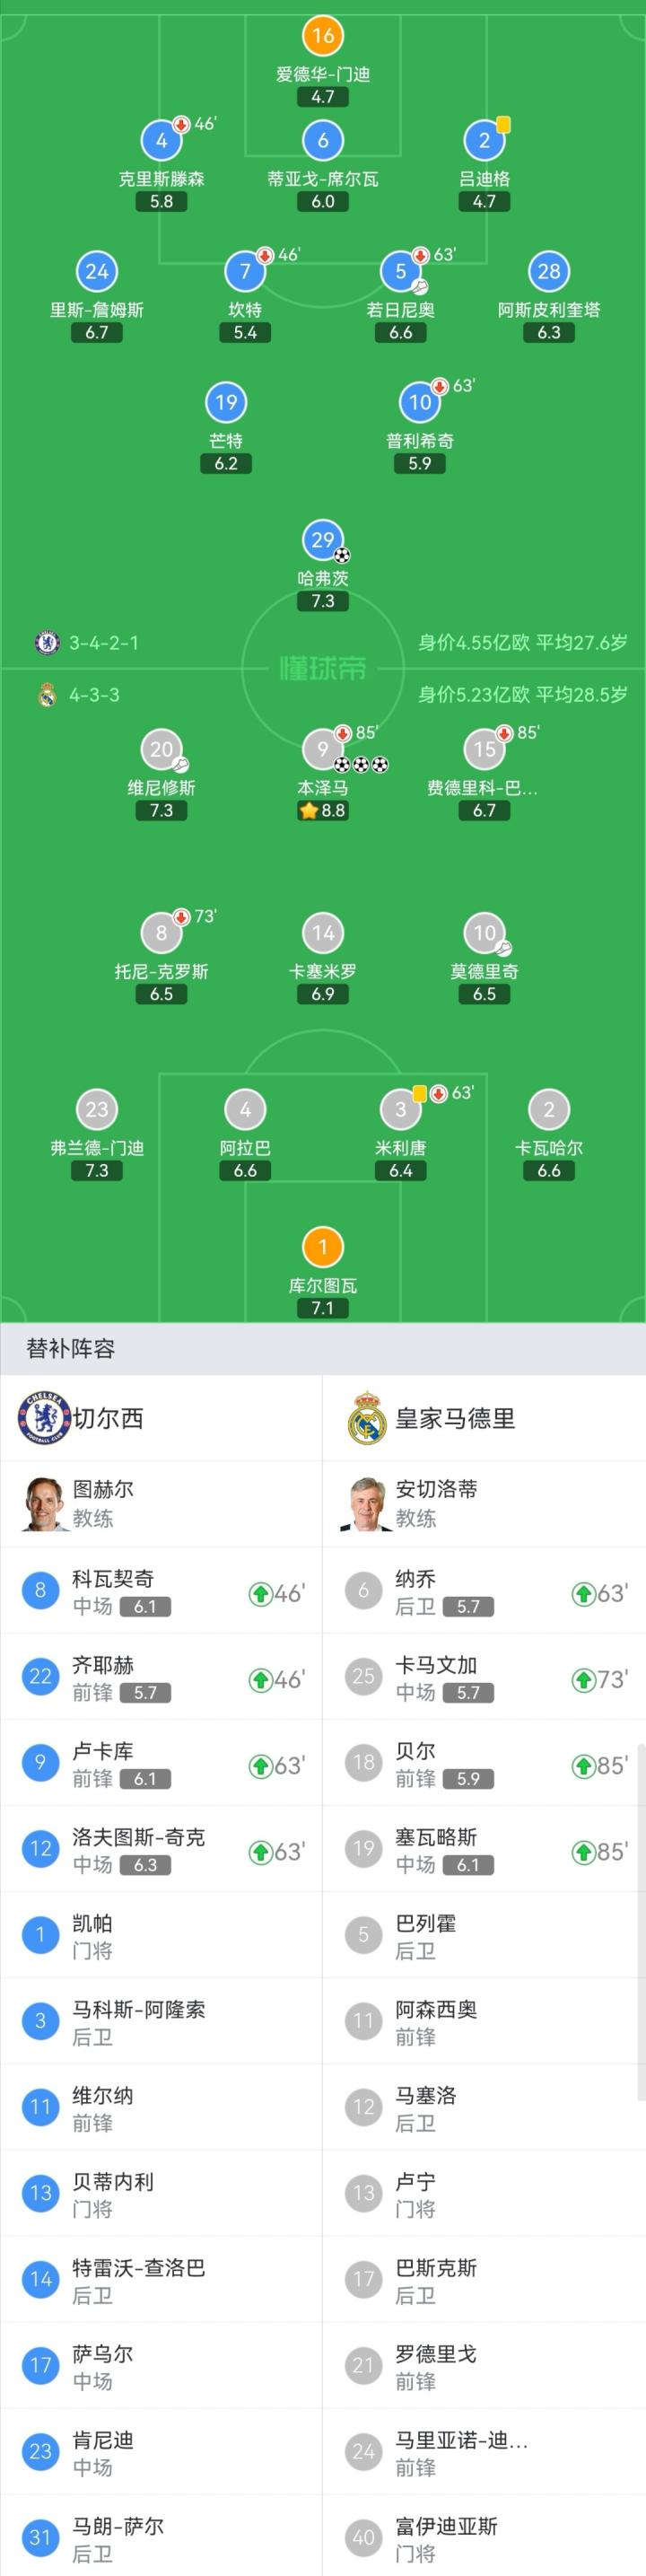The height and width of the screenshot is (2576, 646).
Task: Tap Real Madrid crest beside 4-3-3
Action: (x=47, y=695)
